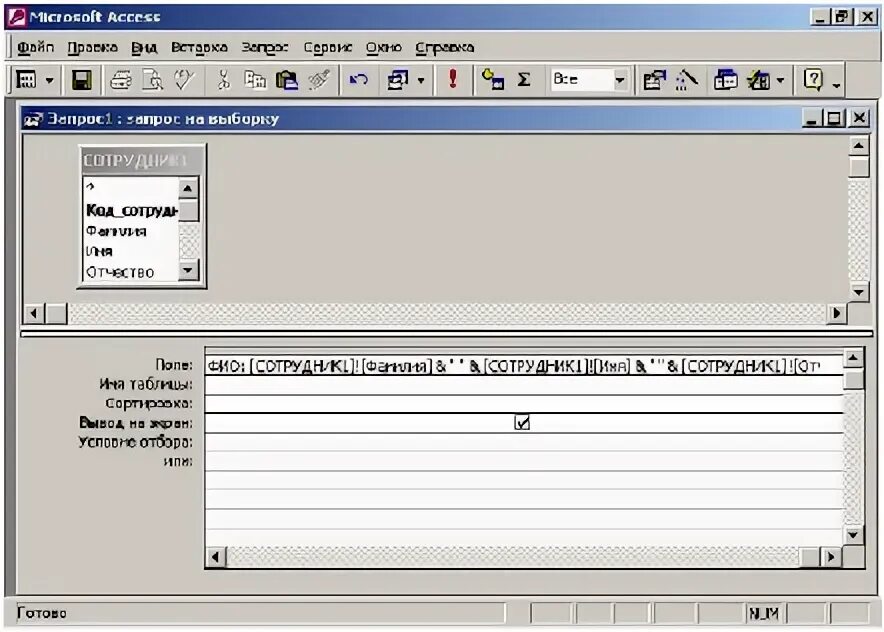This screenshot has width=884, height=632.
Task: Select the Отчество field in the table list
Action: point(120,272)
